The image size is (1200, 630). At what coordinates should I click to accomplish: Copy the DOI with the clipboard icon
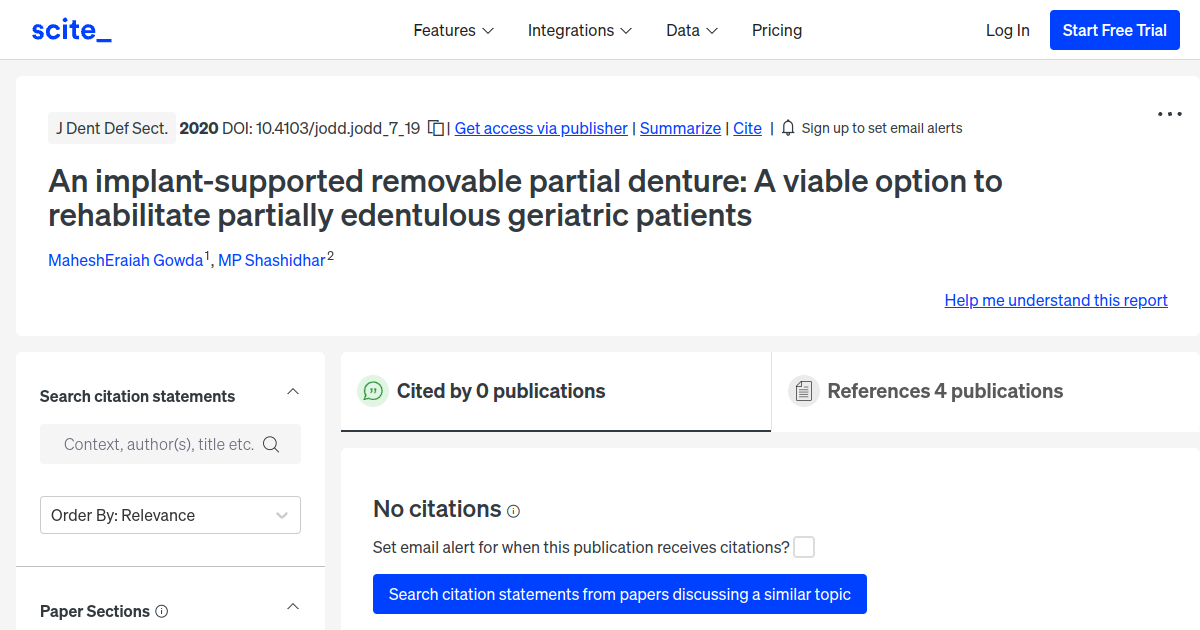pyautogui.click(x=436, y=128)
